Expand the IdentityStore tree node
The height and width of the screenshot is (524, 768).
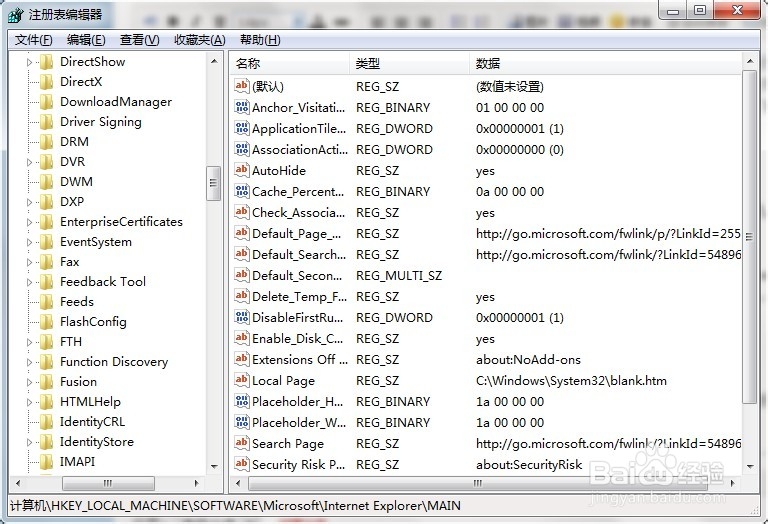click(29, 442)
